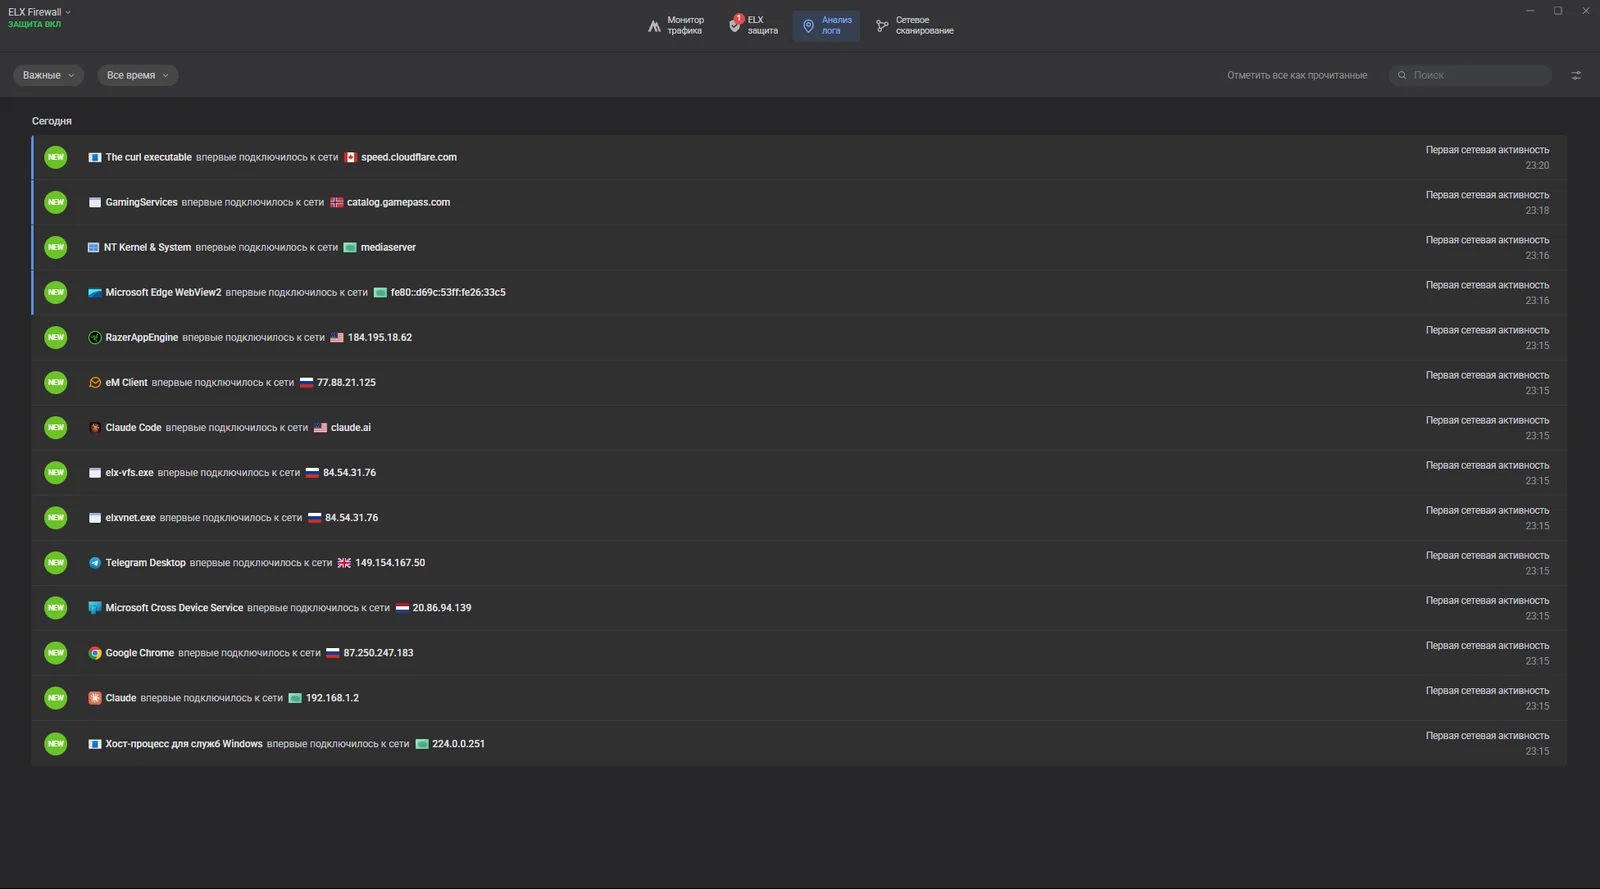Image resolution: width=1600 pixels, height=889 pixels.
Task: Click the Claude app icon in 192.168.1.2 row
Action: (x=95, y=698)
